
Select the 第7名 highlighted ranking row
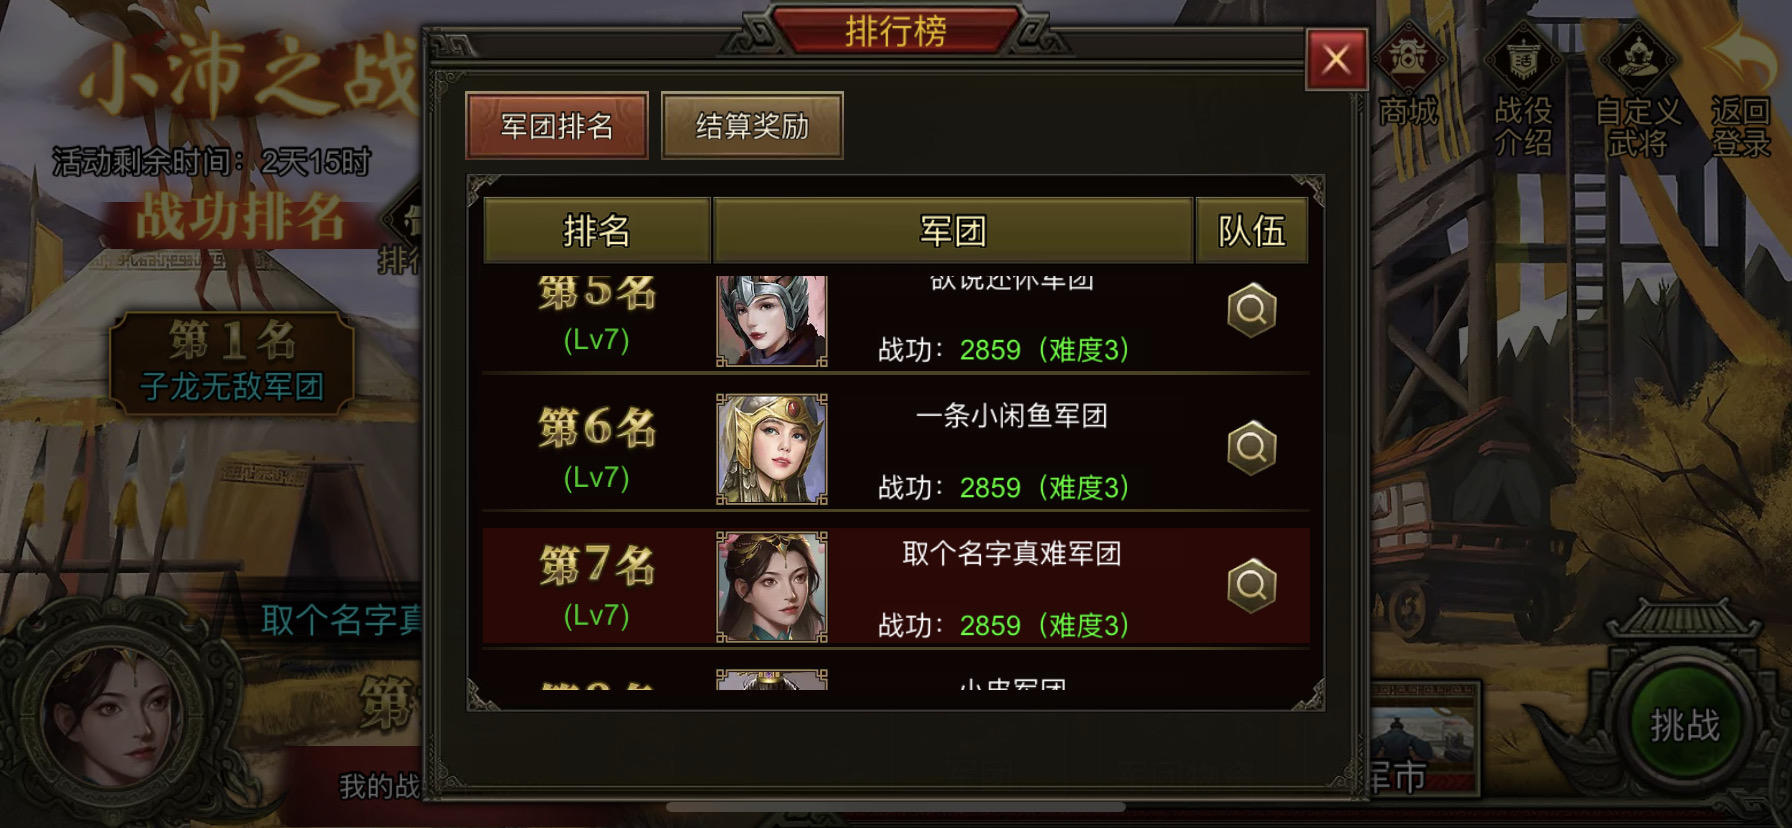click(x=896, y=587)
